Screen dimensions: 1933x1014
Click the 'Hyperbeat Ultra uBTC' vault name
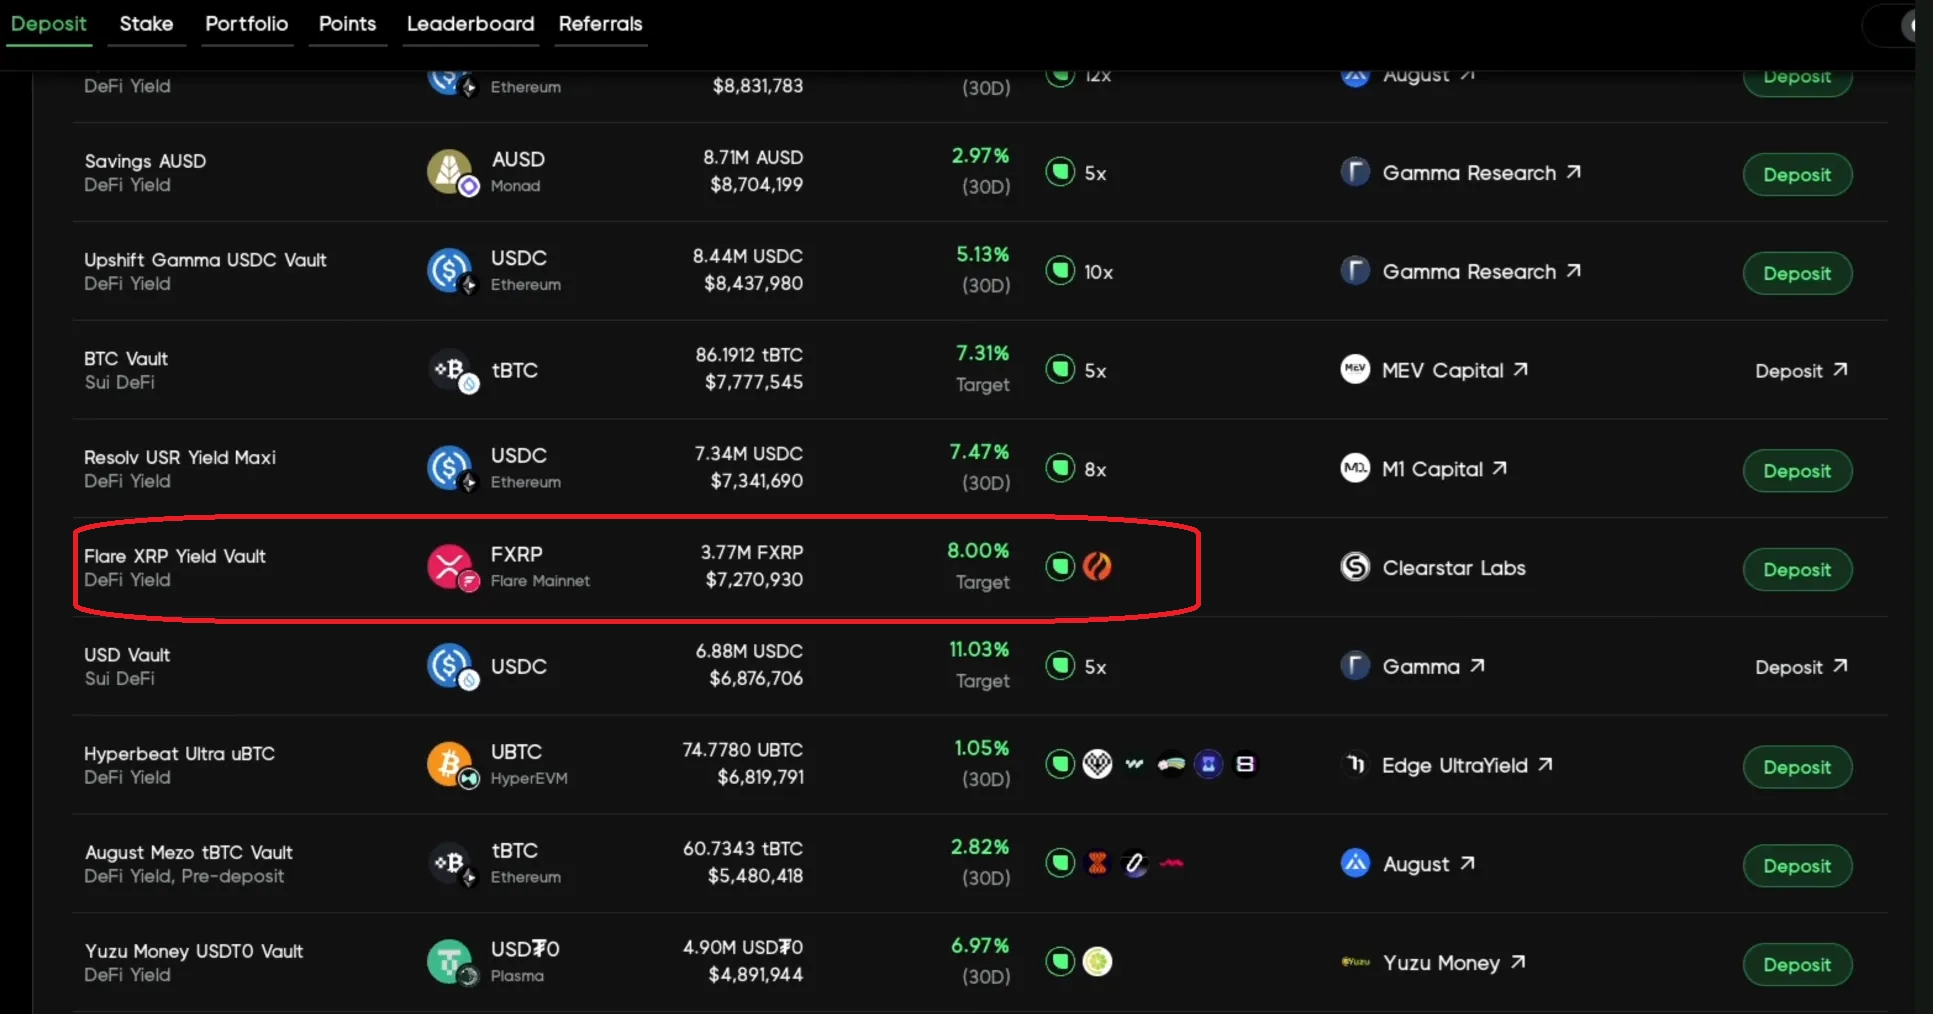click(179, 754)
